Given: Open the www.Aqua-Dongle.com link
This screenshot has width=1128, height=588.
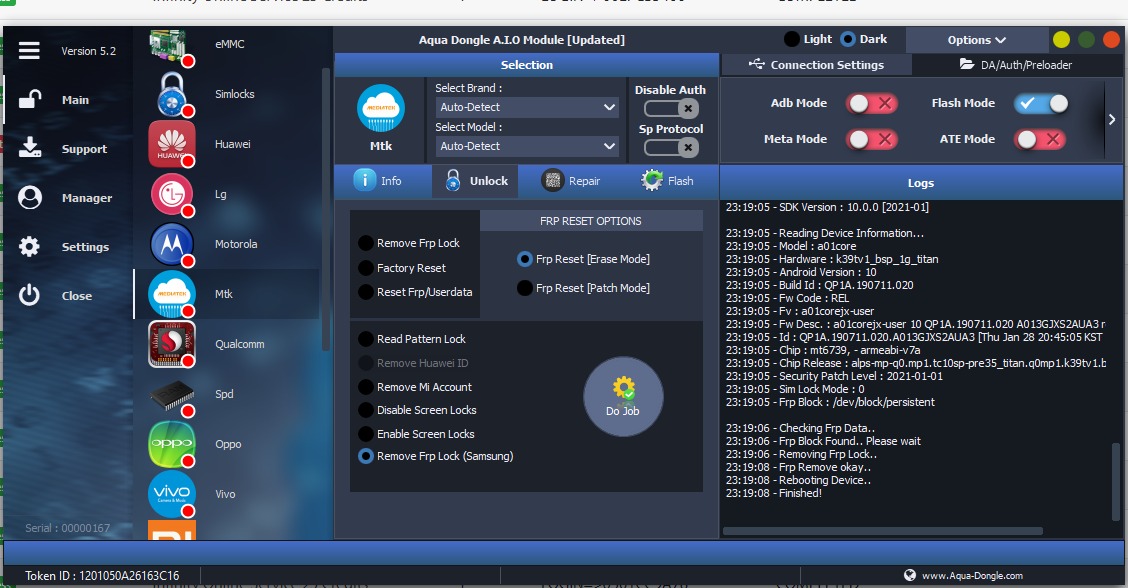Looking at the screenshot, I should coord(972,576).
